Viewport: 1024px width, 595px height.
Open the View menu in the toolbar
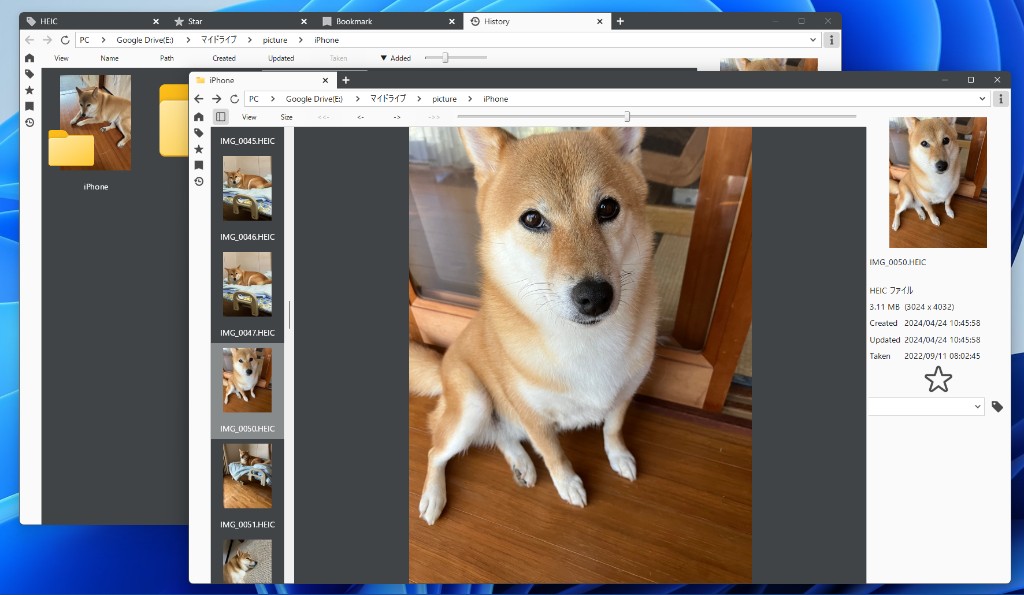coord(249,116)
